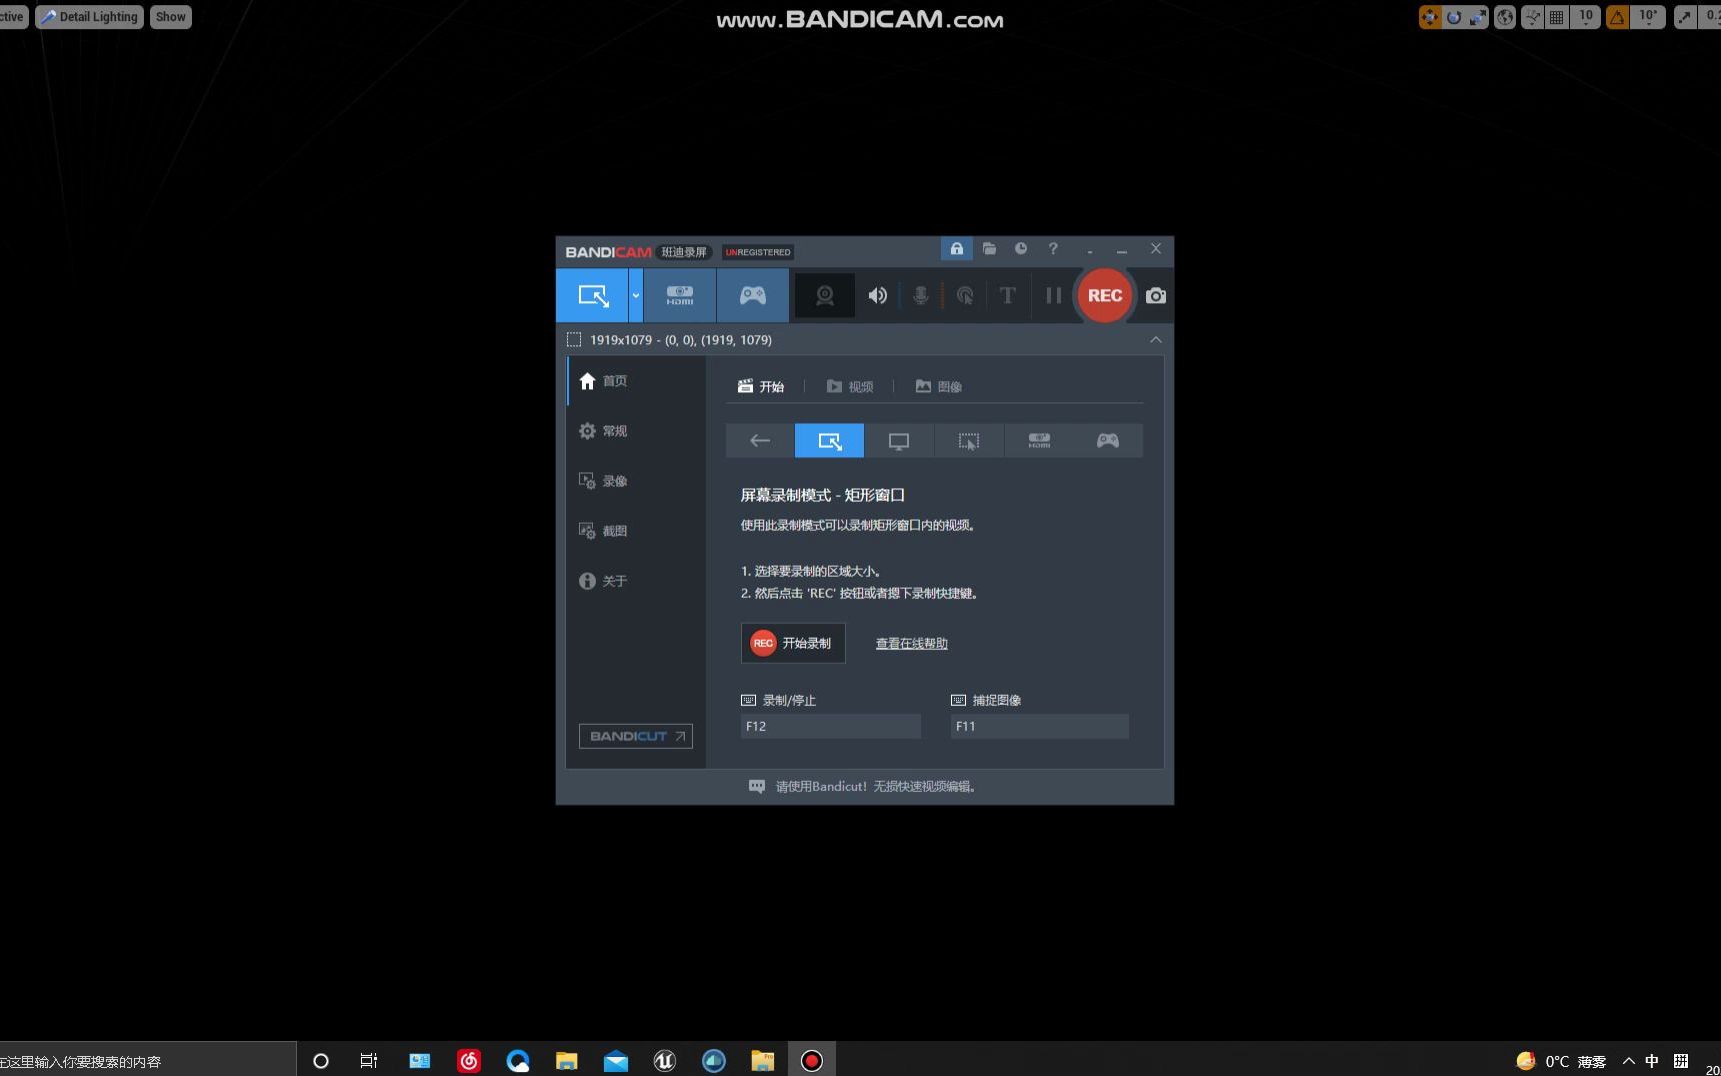Click the big red REC button

(x=1104, y=295)
